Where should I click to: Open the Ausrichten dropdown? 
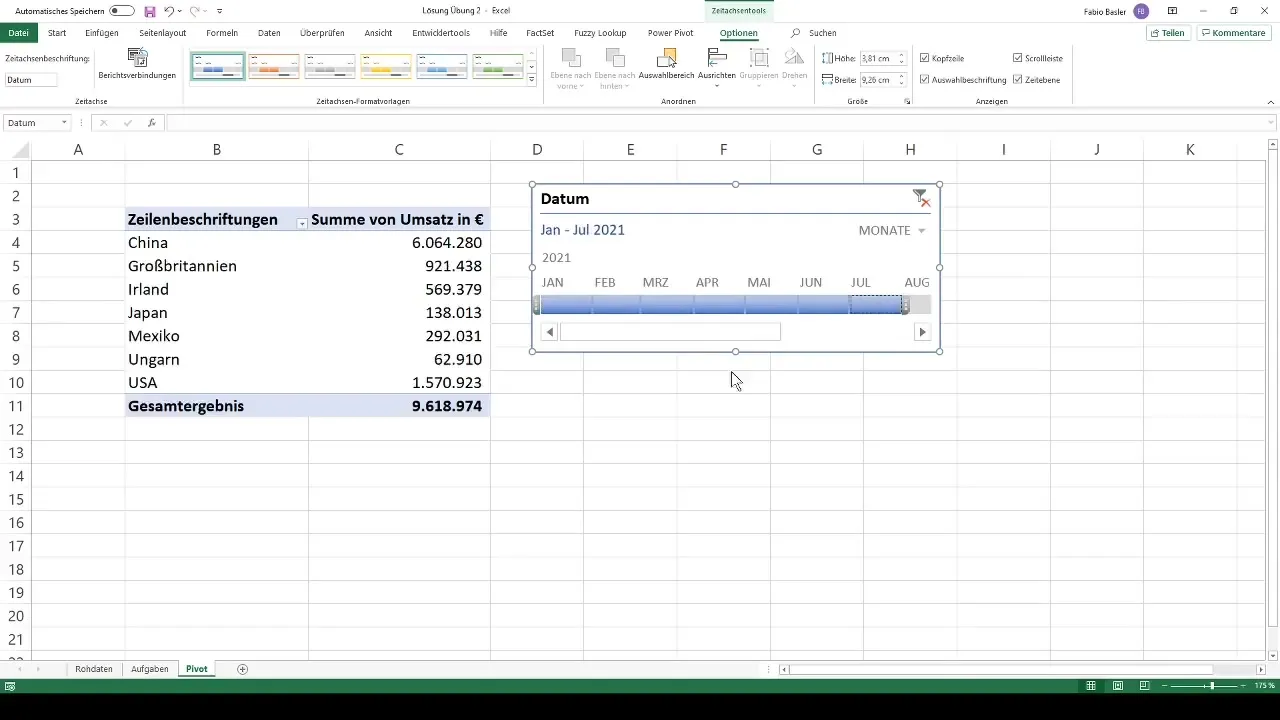[x=717, y=68]
